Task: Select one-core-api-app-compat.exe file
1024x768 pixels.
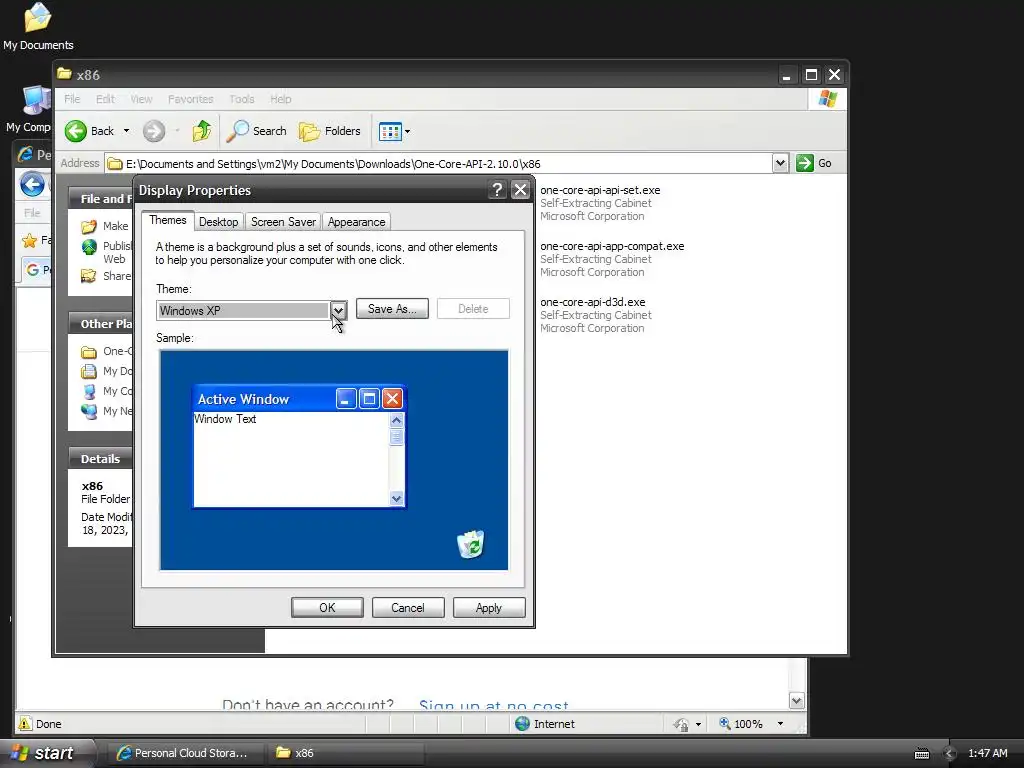Action: click(612, 246)
